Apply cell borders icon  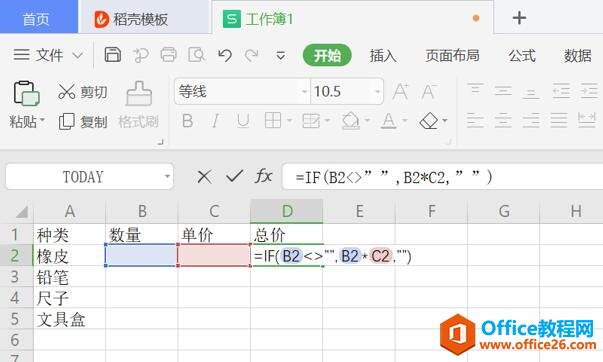point(273,120)
